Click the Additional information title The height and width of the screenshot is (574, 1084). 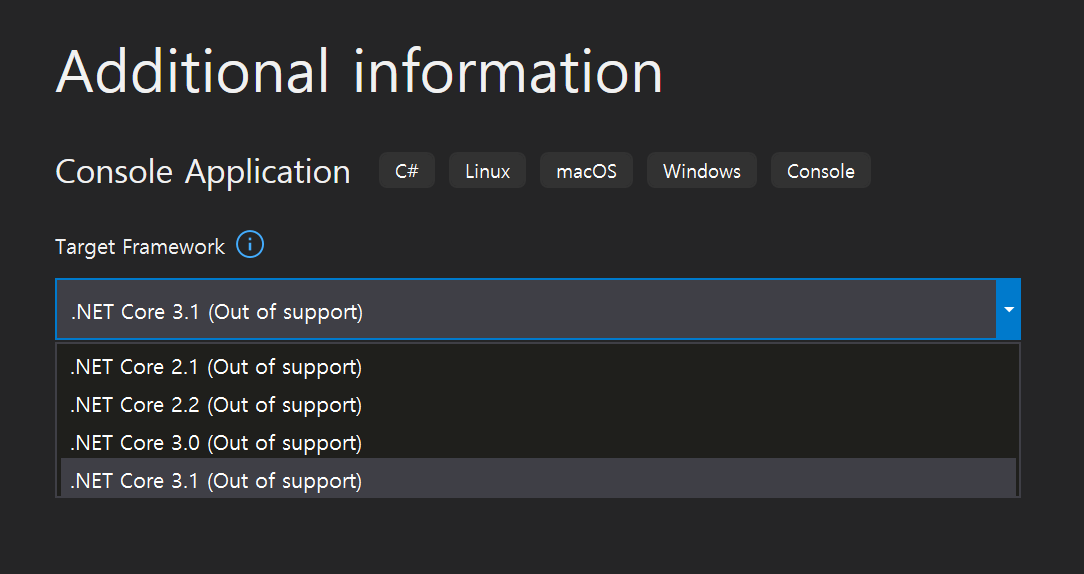359,71
